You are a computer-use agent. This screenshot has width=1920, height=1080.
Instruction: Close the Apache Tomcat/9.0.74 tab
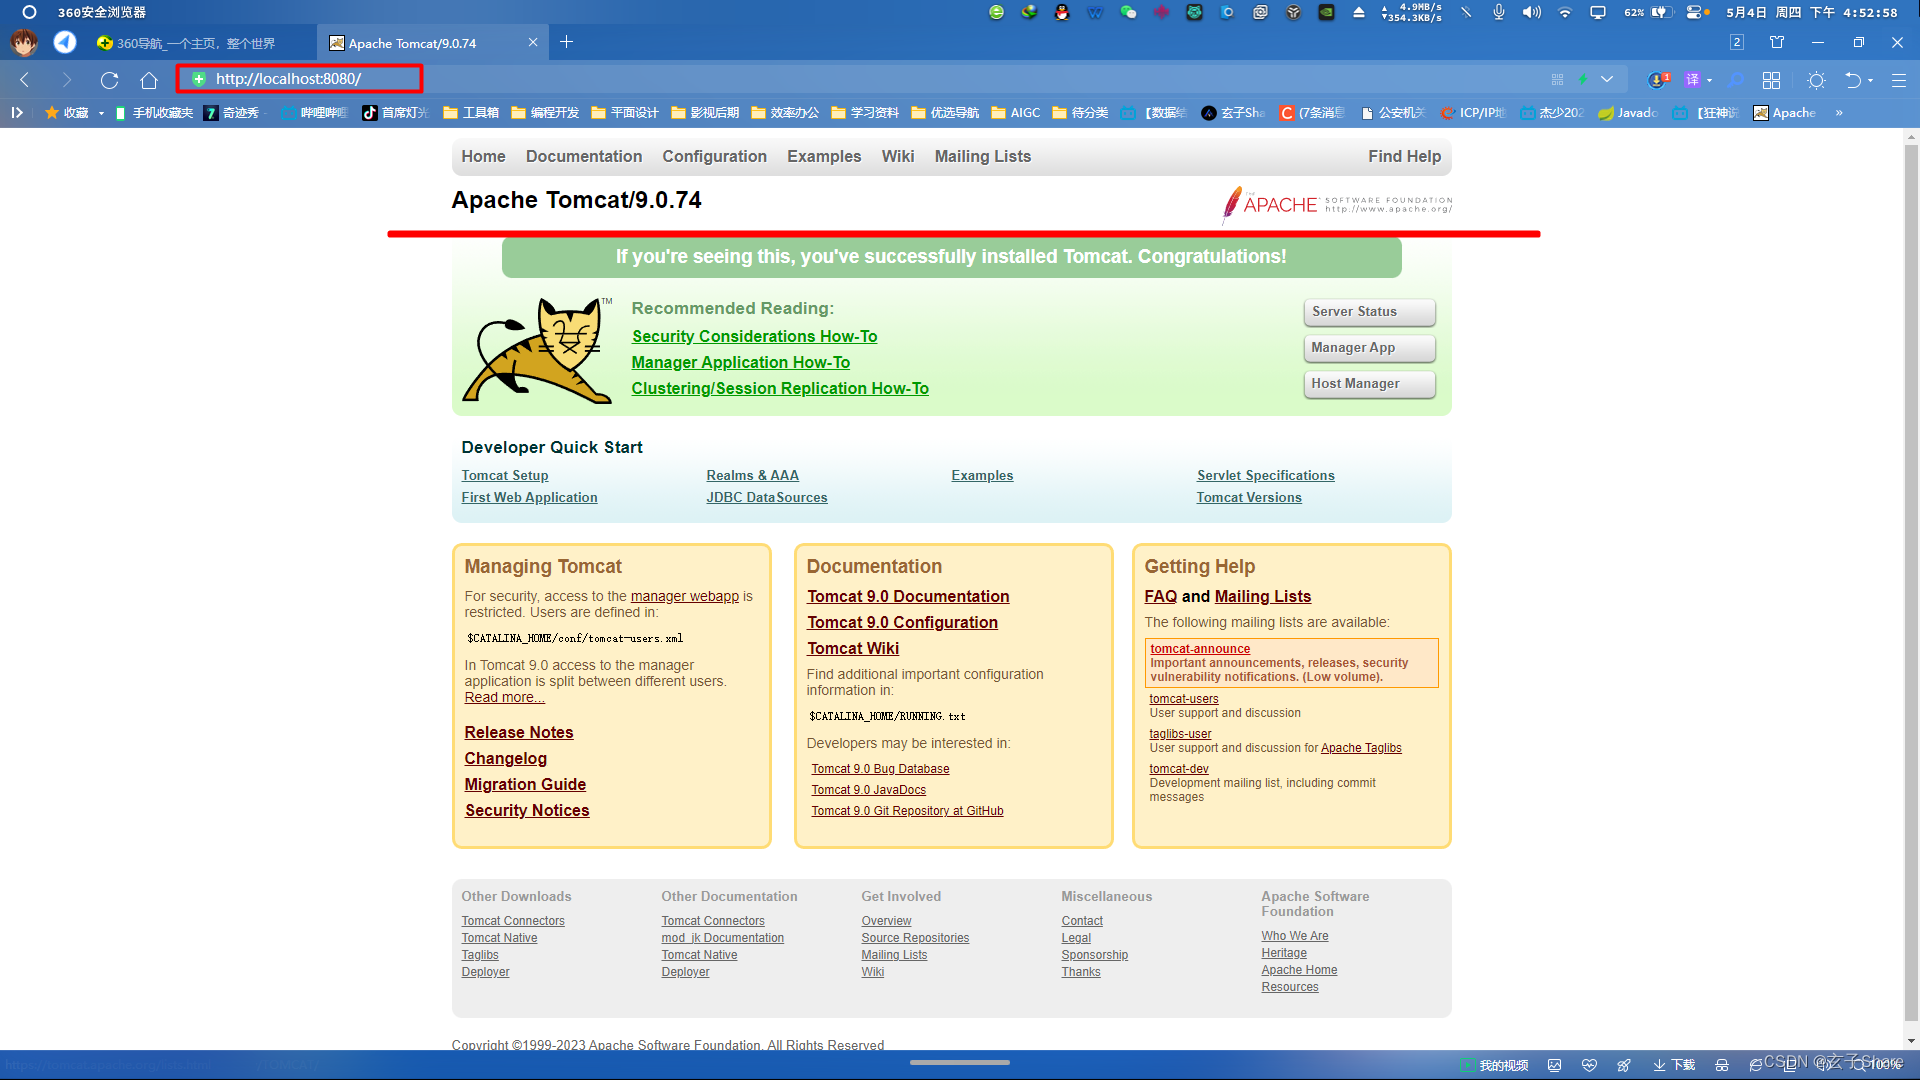tap(533, 43)
